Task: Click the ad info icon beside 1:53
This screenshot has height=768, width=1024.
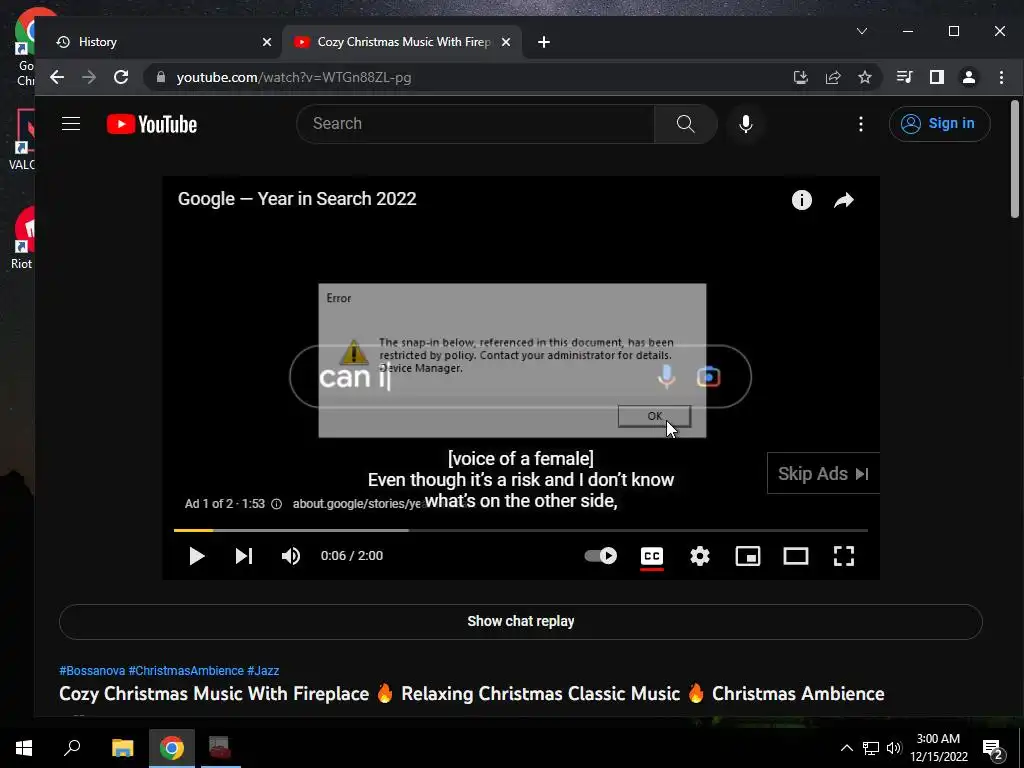Action: 276,504
